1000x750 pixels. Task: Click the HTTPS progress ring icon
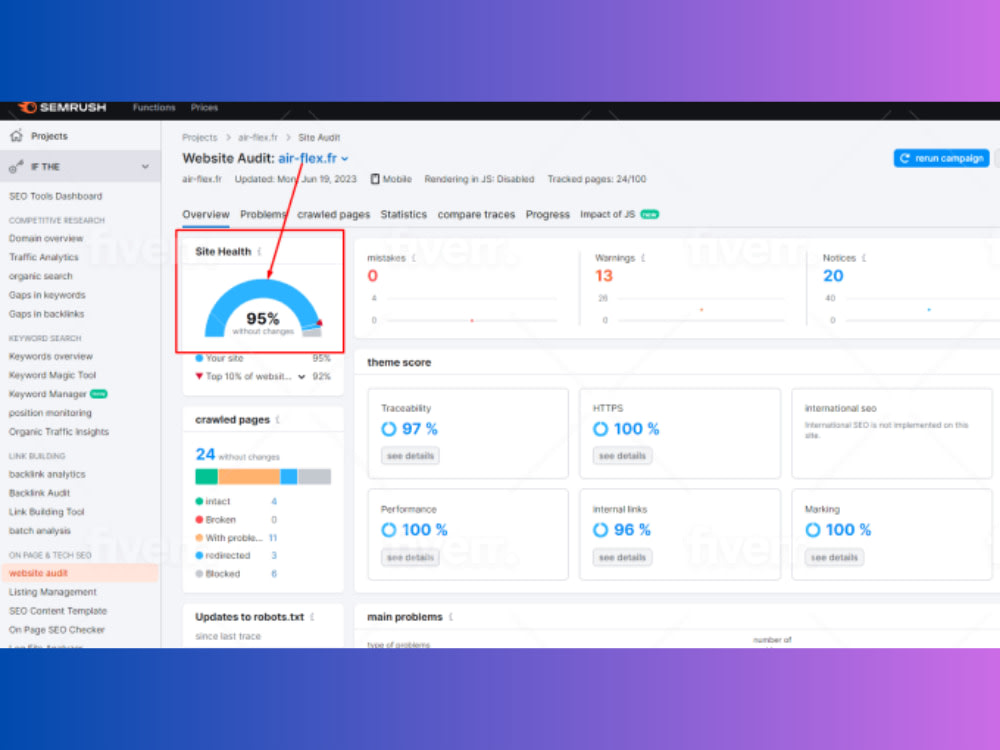(x=600, y=429)
